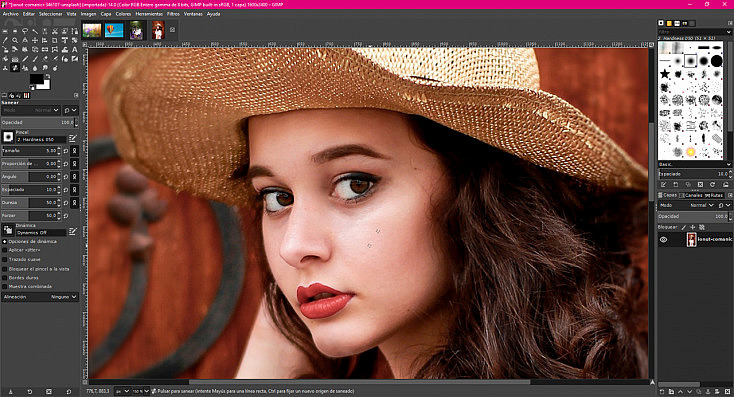The width and height of the screenshot is (734, 397).
Task: Open paint mode group dropdown beside Modo
Action: coord(70,110)
